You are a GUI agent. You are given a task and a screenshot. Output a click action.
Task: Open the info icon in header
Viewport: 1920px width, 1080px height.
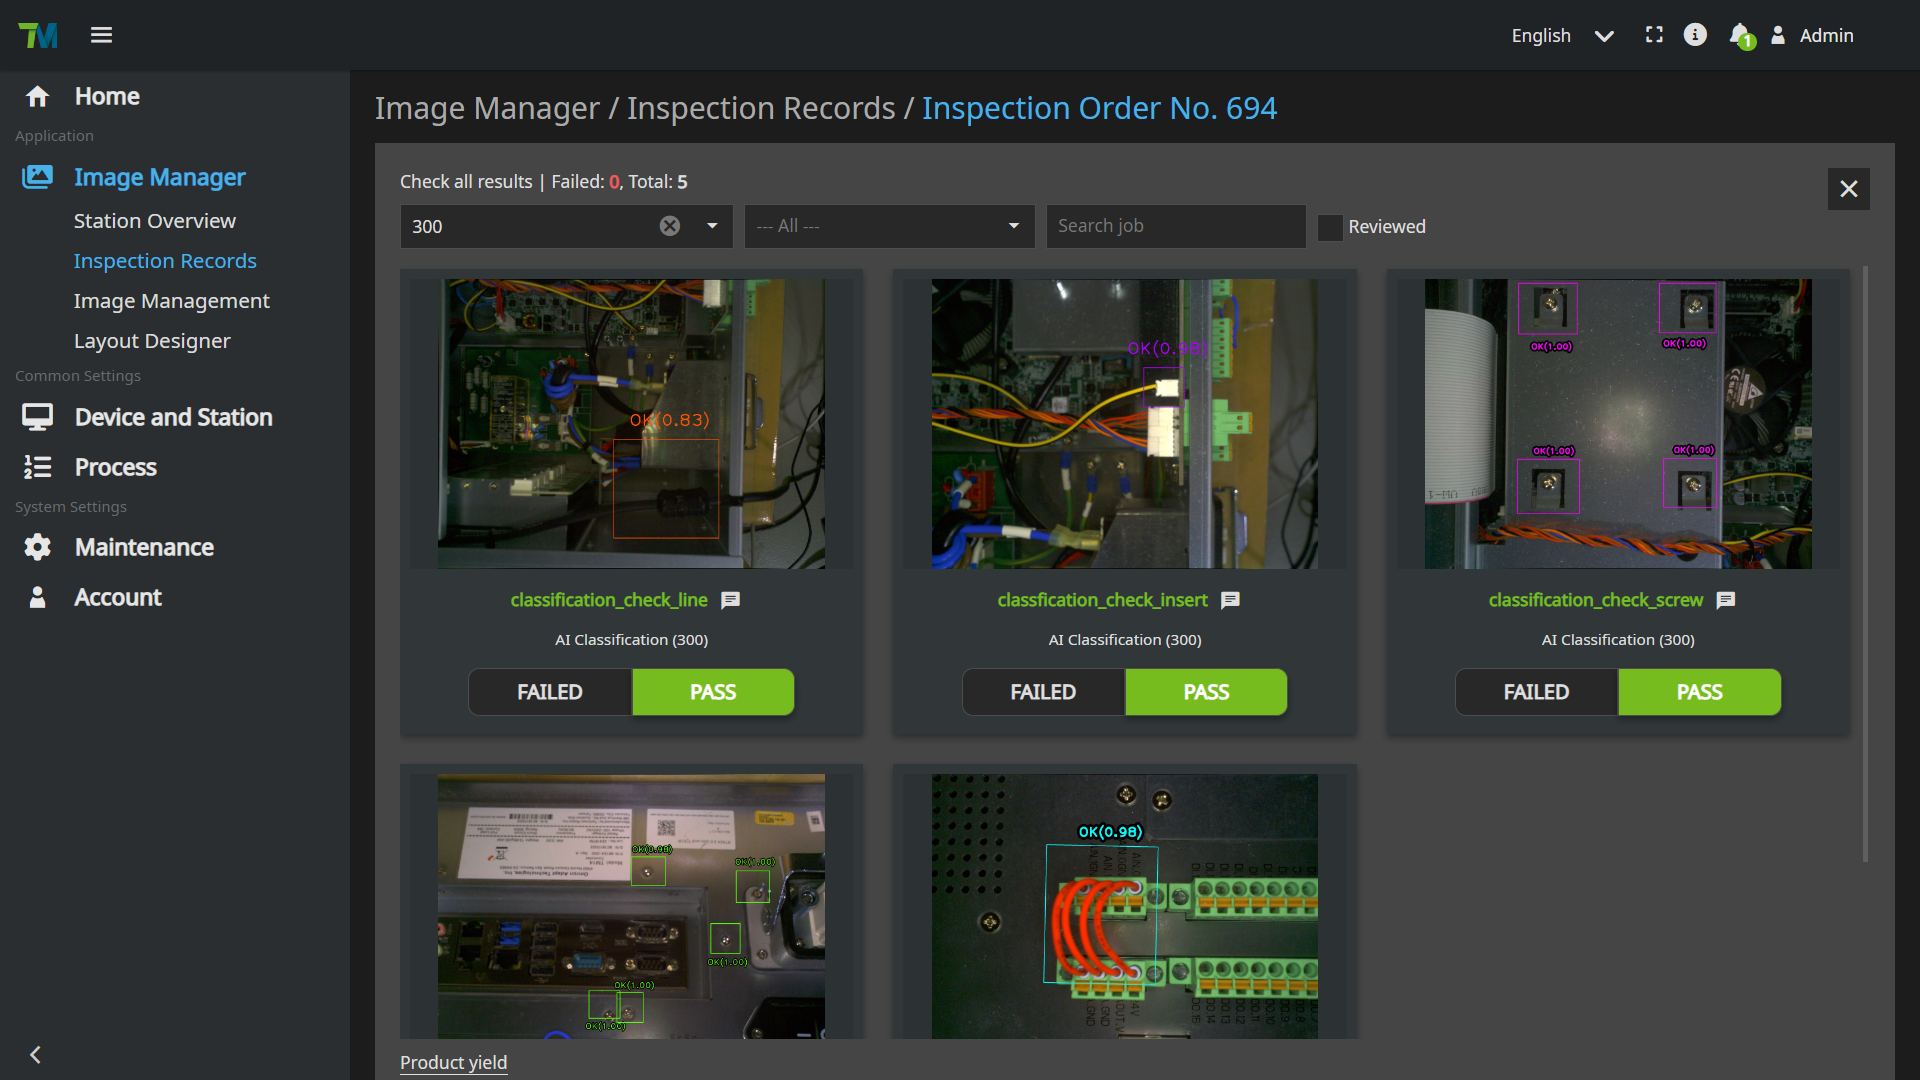point(1695,35)
